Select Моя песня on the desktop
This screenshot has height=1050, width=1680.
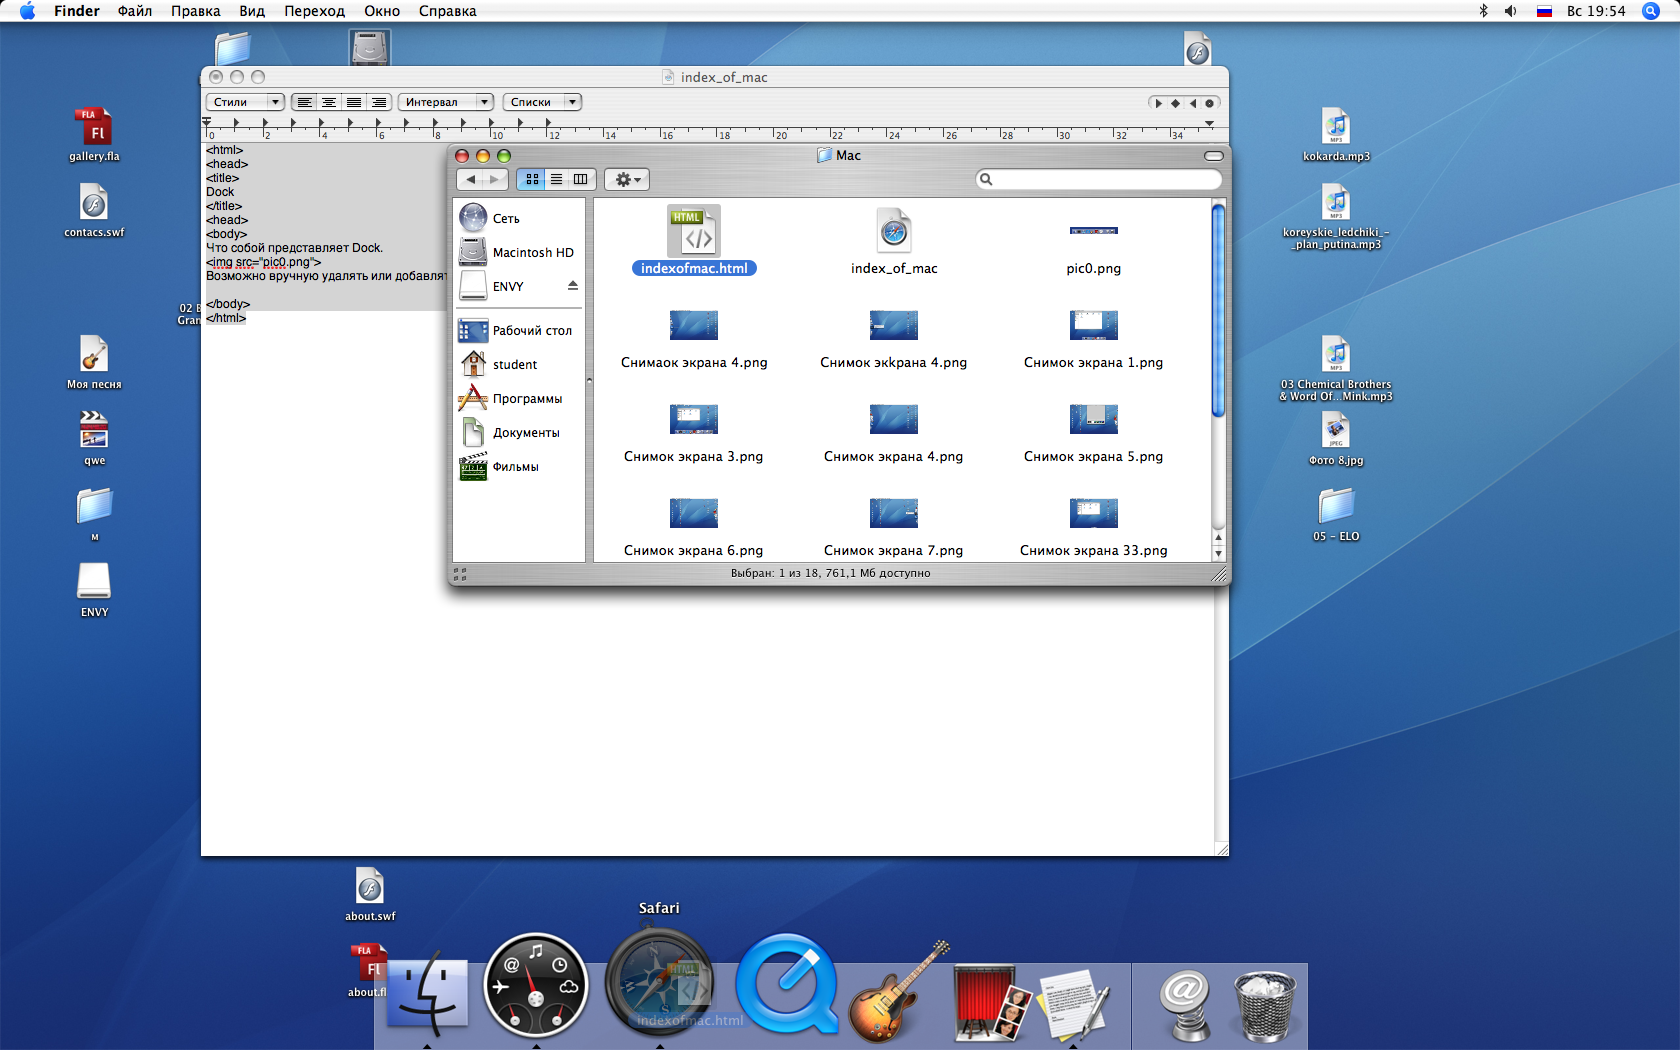94,362
